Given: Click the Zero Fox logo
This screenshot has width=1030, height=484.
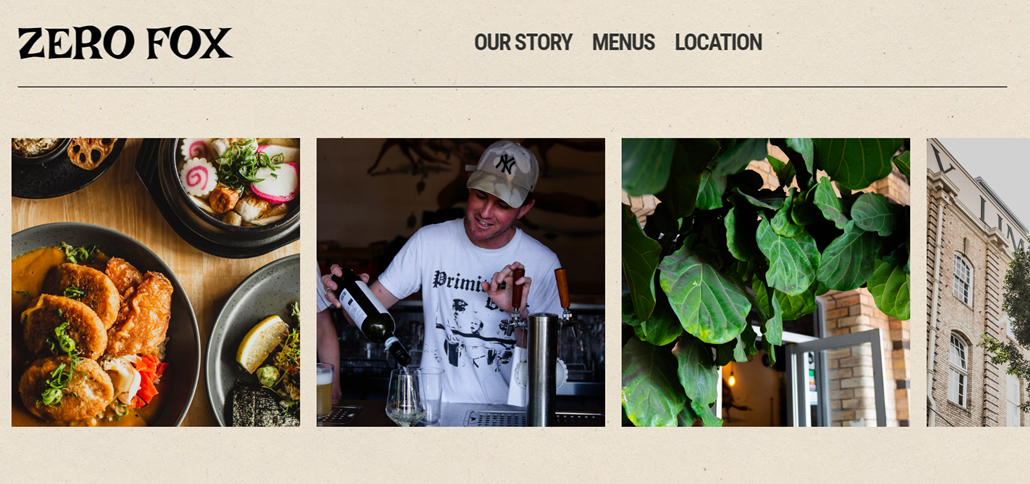Looking at the screenshot, I should (x=125, y=43).
